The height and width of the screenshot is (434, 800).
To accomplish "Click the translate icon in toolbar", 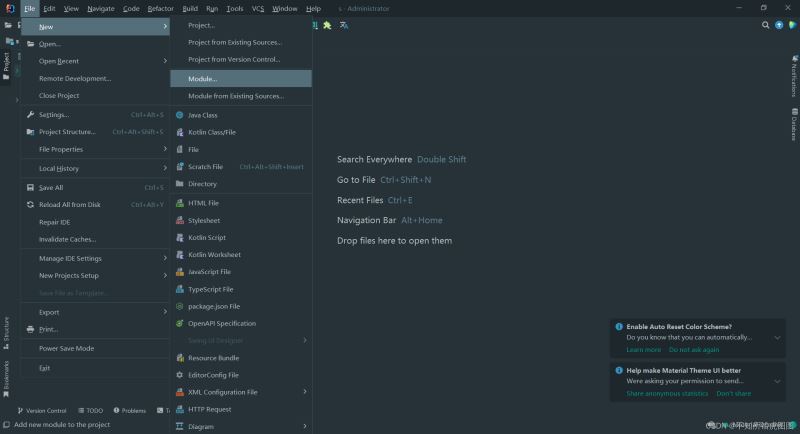I will 344,25.
